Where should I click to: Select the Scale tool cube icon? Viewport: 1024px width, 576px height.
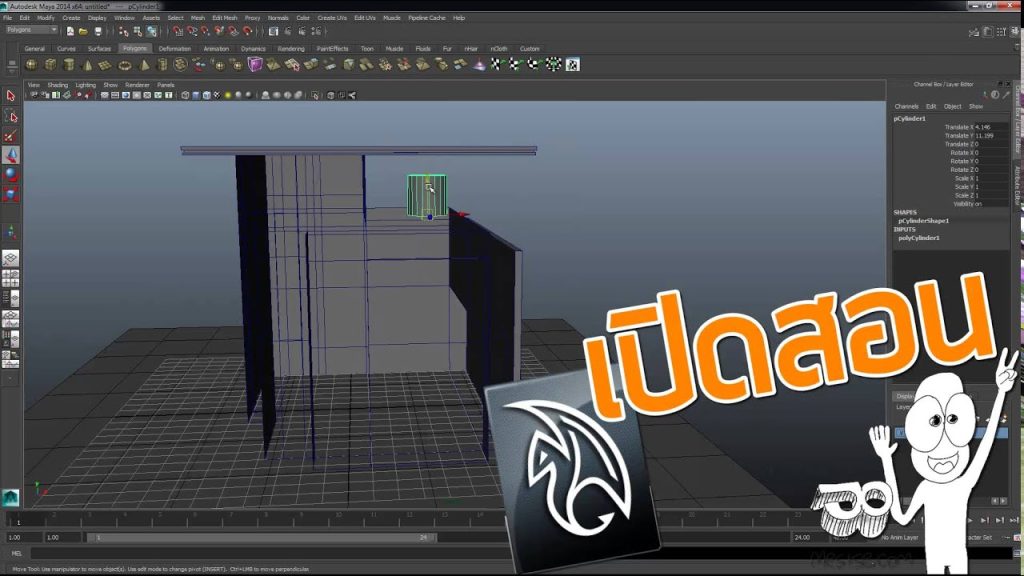click(x=10, y=194)
